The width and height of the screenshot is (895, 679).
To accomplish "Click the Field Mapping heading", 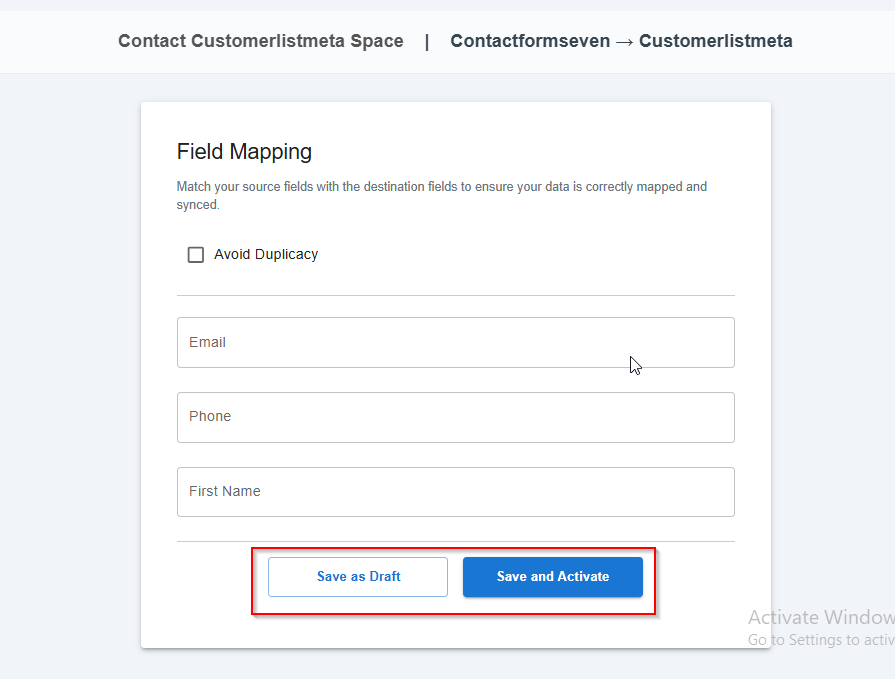I will click(x=244, y=152).
